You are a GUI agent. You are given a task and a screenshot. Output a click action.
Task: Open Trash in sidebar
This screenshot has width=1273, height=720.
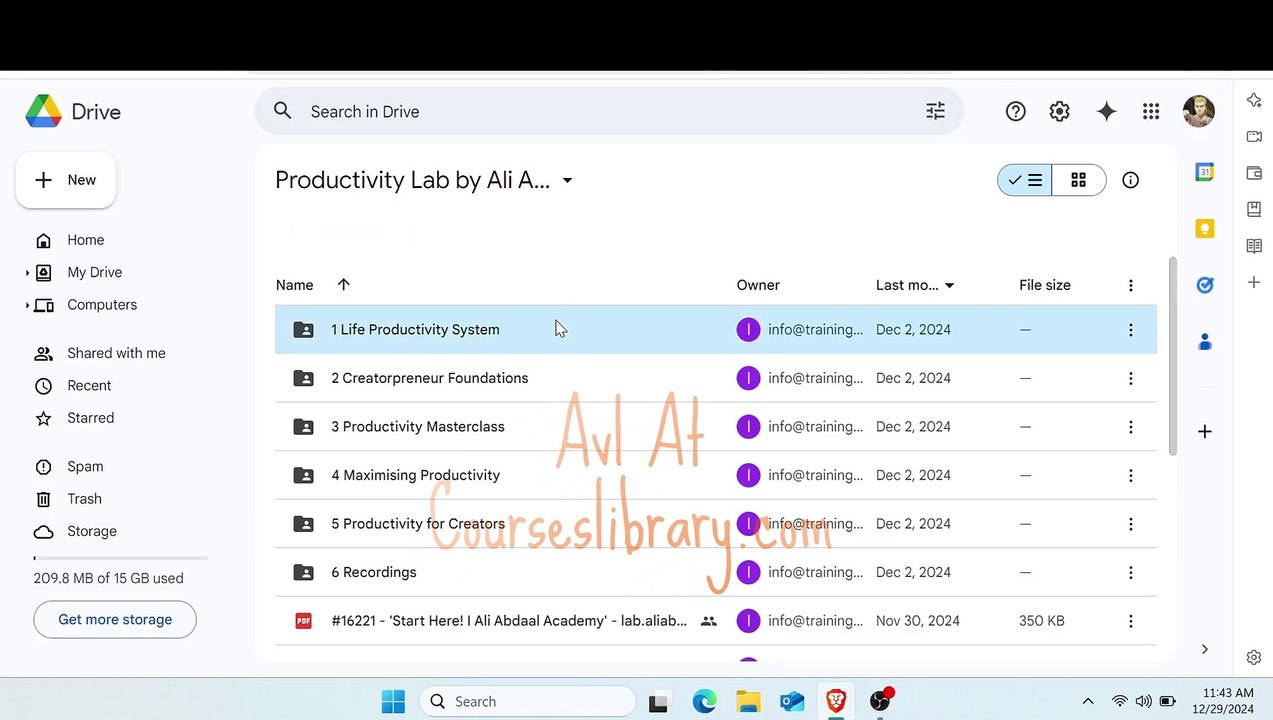click(x=84, y=499)
